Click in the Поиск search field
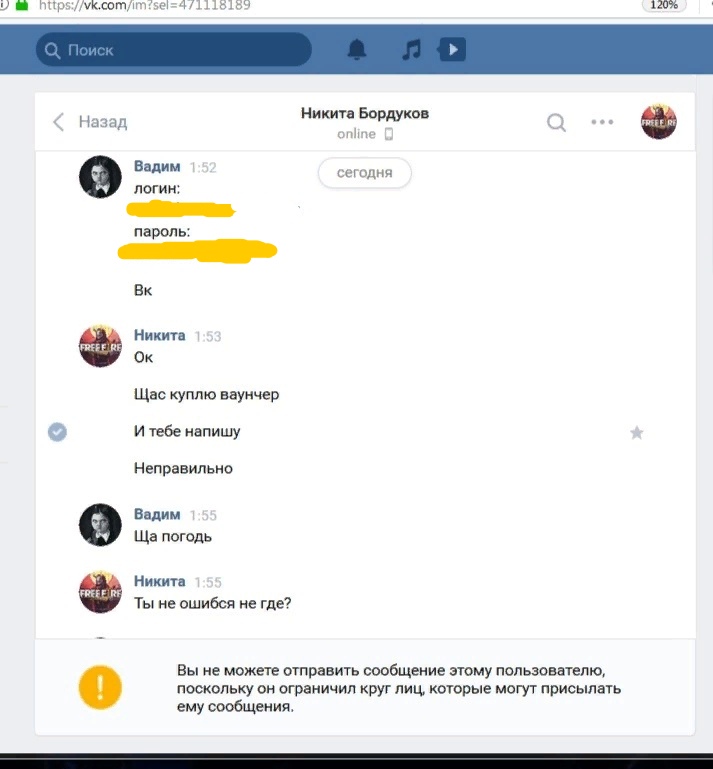 click(x=174, y=50)
